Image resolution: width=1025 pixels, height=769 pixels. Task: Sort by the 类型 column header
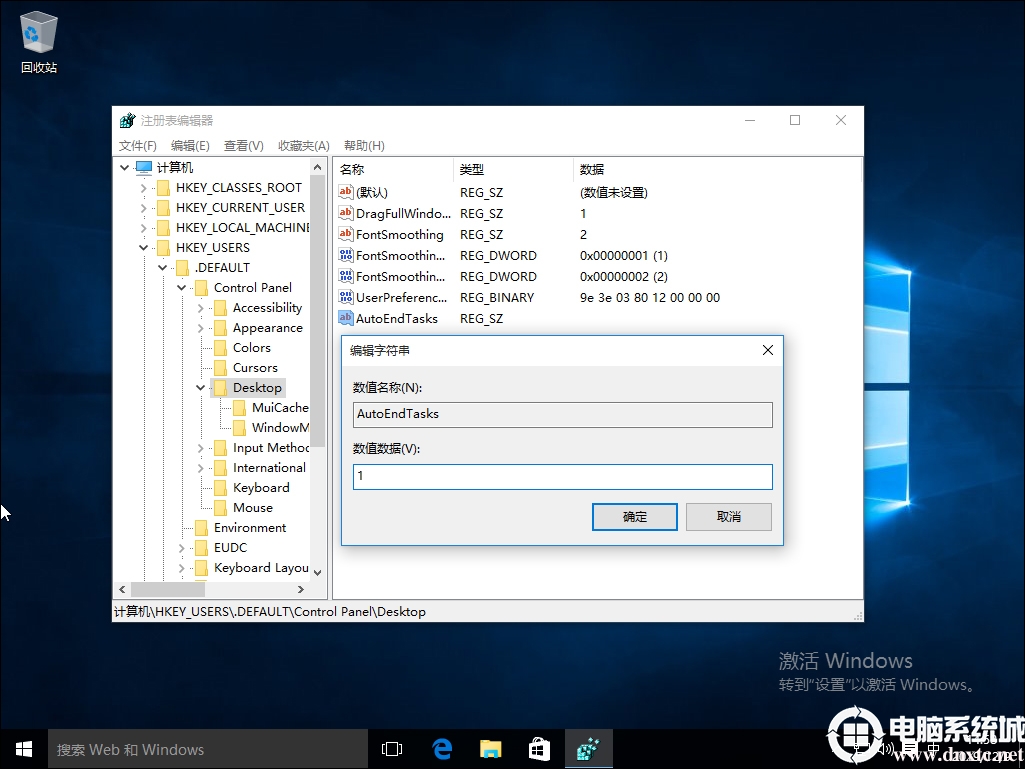(513, 169)
